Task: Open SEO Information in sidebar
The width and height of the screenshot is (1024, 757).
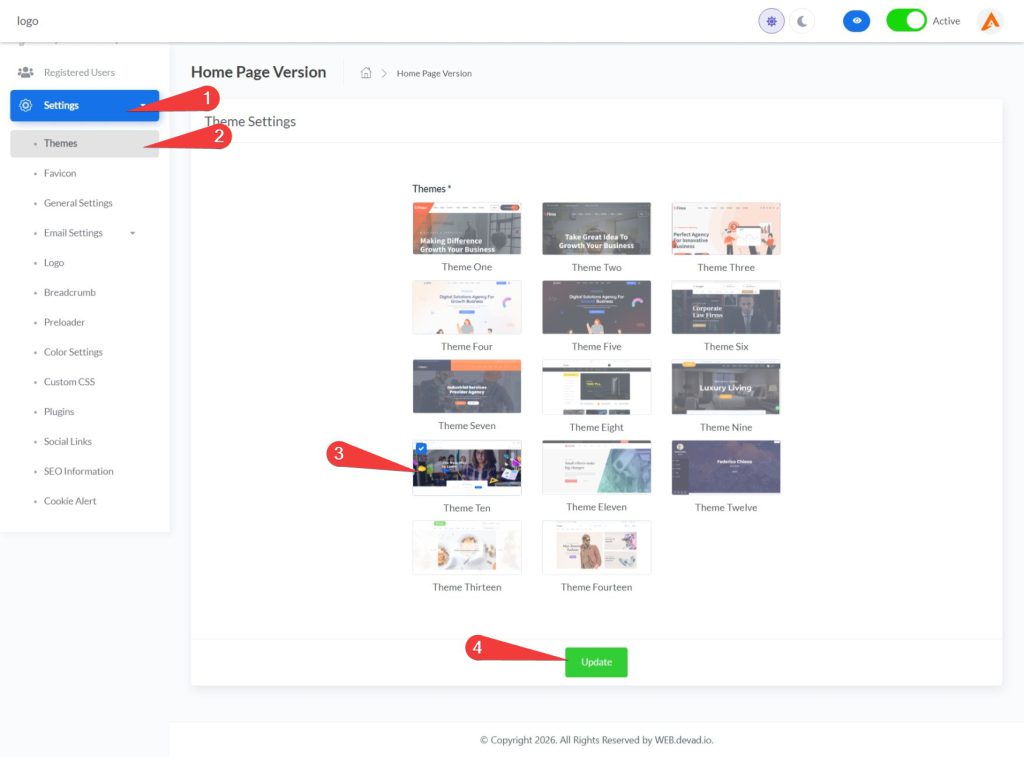Action: click(x=78, y=471)
